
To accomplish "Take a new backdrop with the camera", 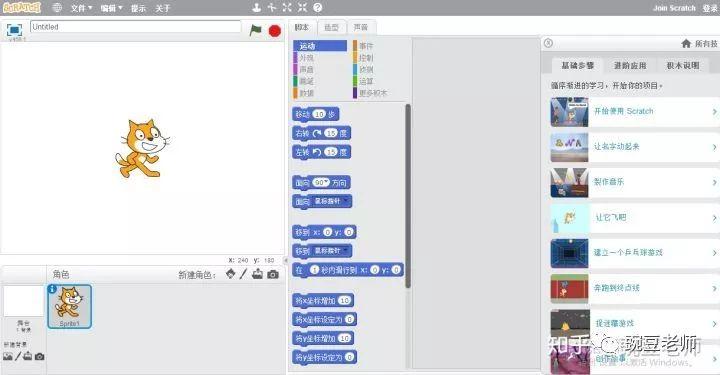I will pyautogui.click(x=39, y=356).
